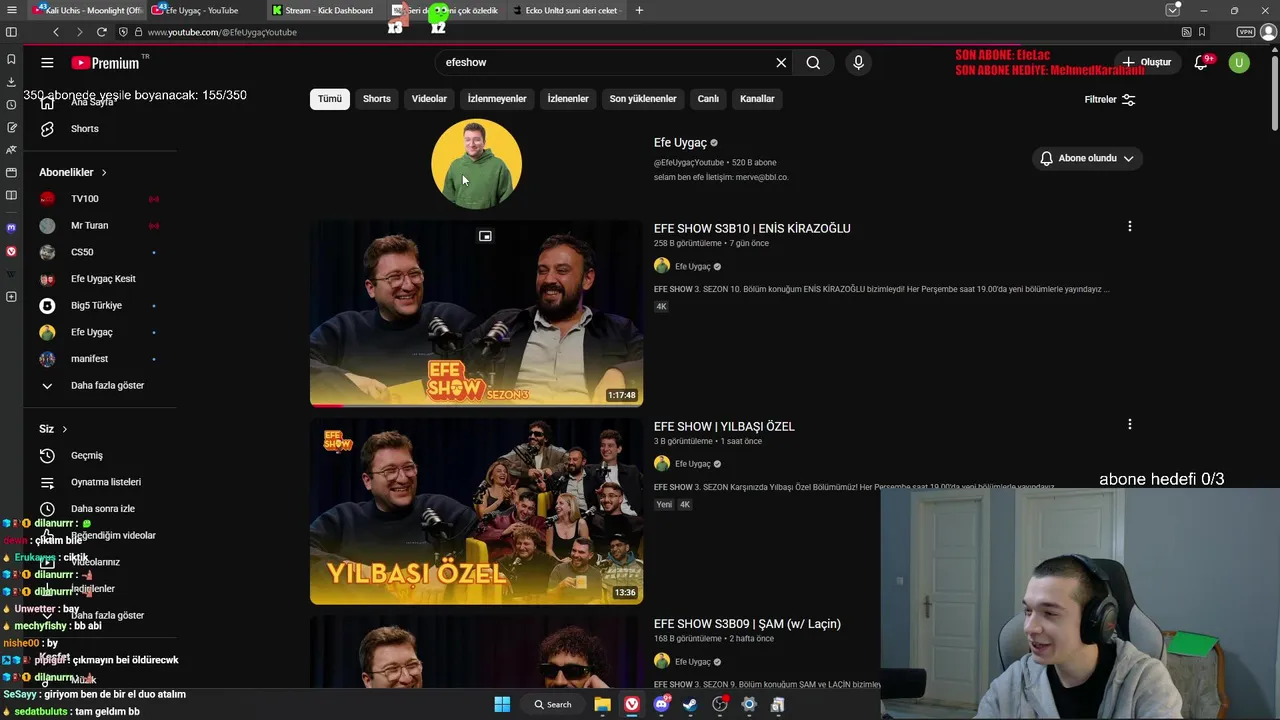Go to YouTube Premium home logo

tap(105, 63)
